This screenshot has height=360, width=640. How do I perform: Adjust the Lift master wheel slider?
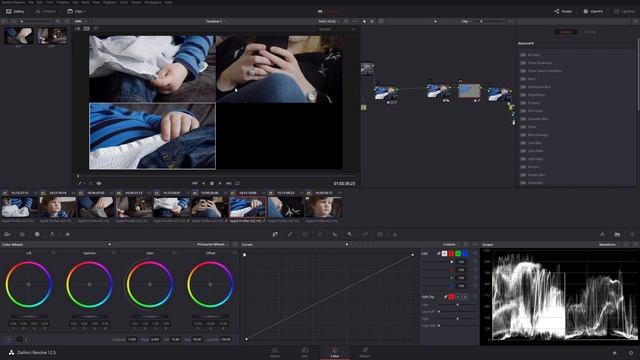(x=29, y=316)
